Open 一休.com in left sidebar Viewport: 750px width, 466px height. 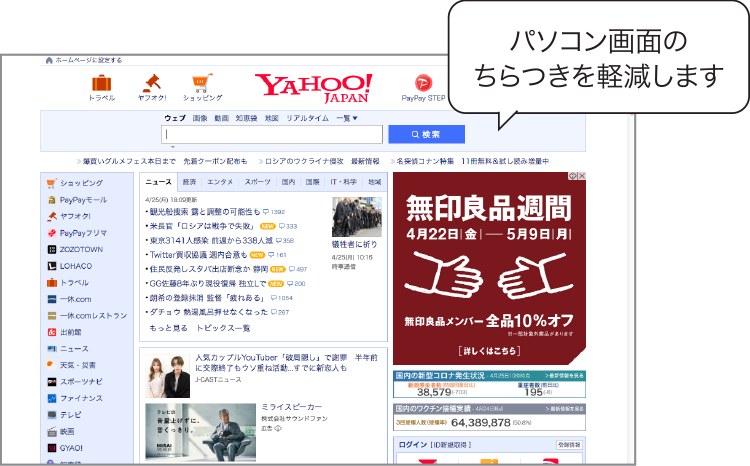[x=75, y=299]
